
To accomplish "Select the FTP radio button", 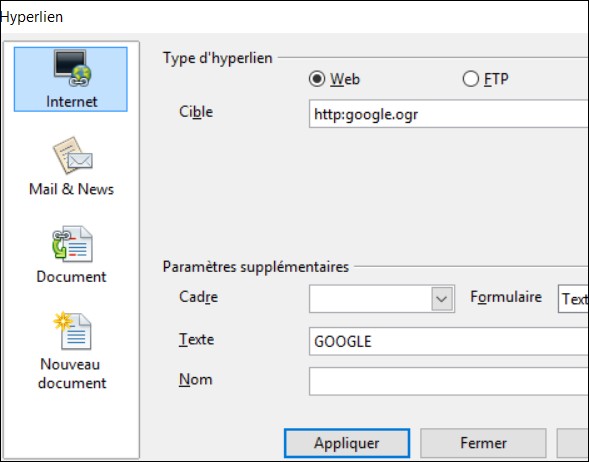I will [x=471, y=79].
